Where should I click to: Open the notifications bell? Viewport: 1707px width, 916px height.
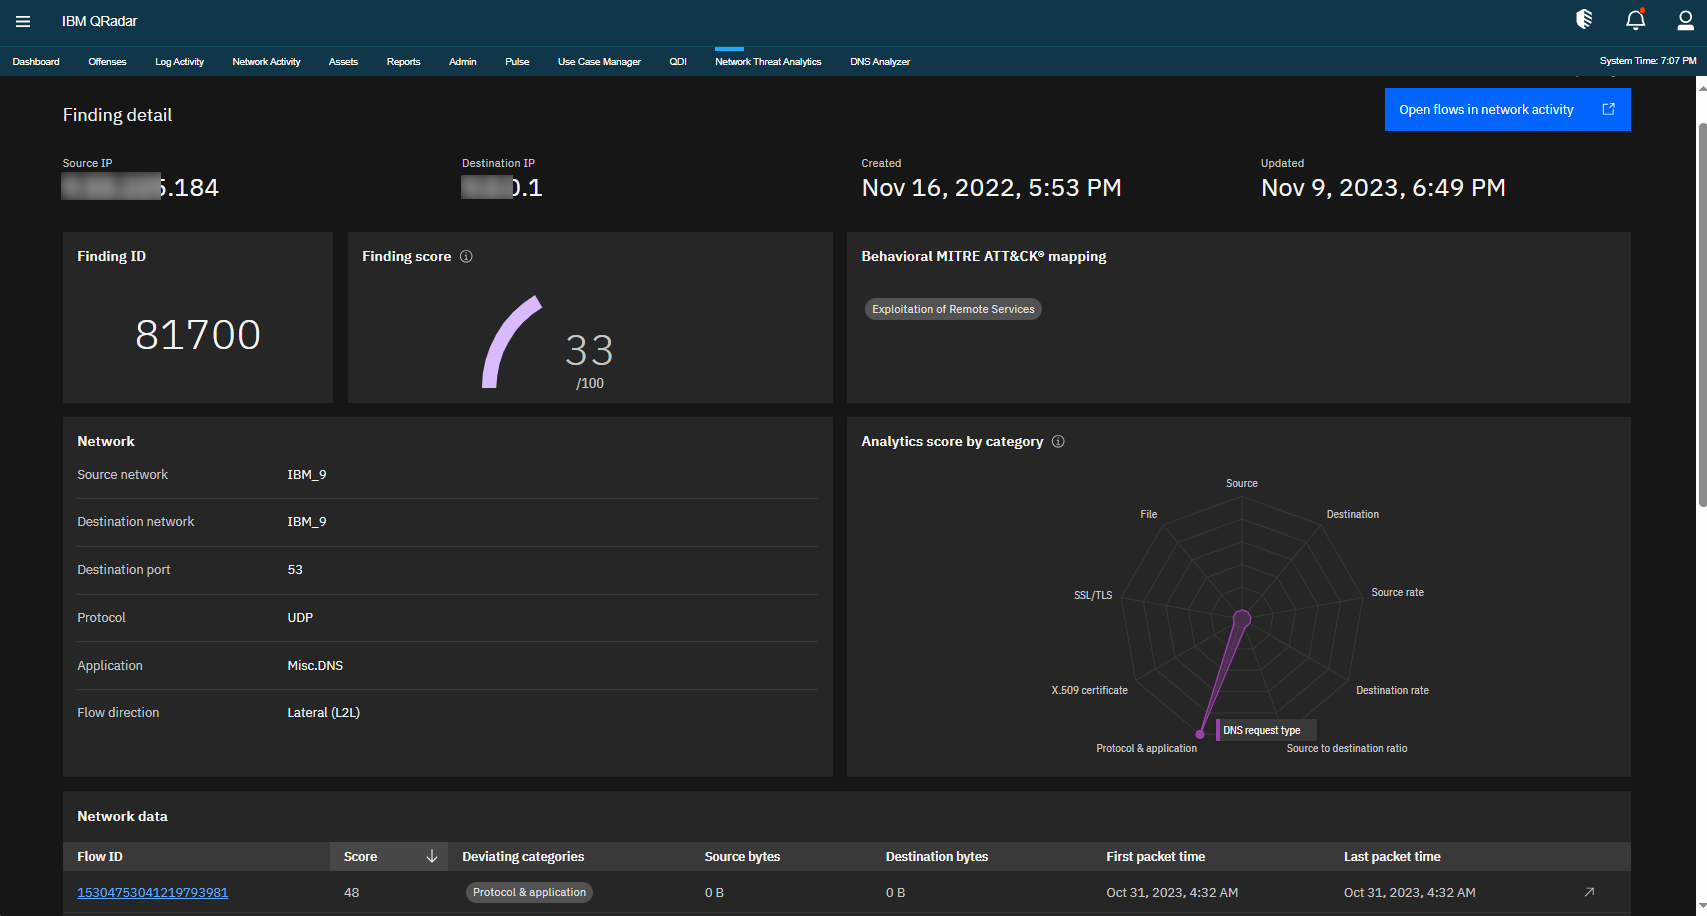click(1635, 19)
